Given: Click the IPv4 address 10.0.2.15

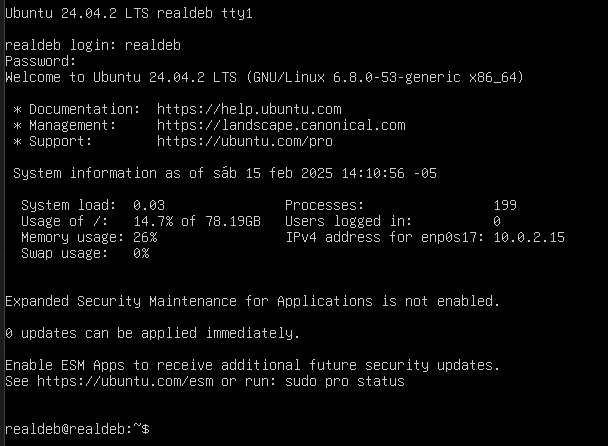Looking at the screenshot, I should [529, 237].
